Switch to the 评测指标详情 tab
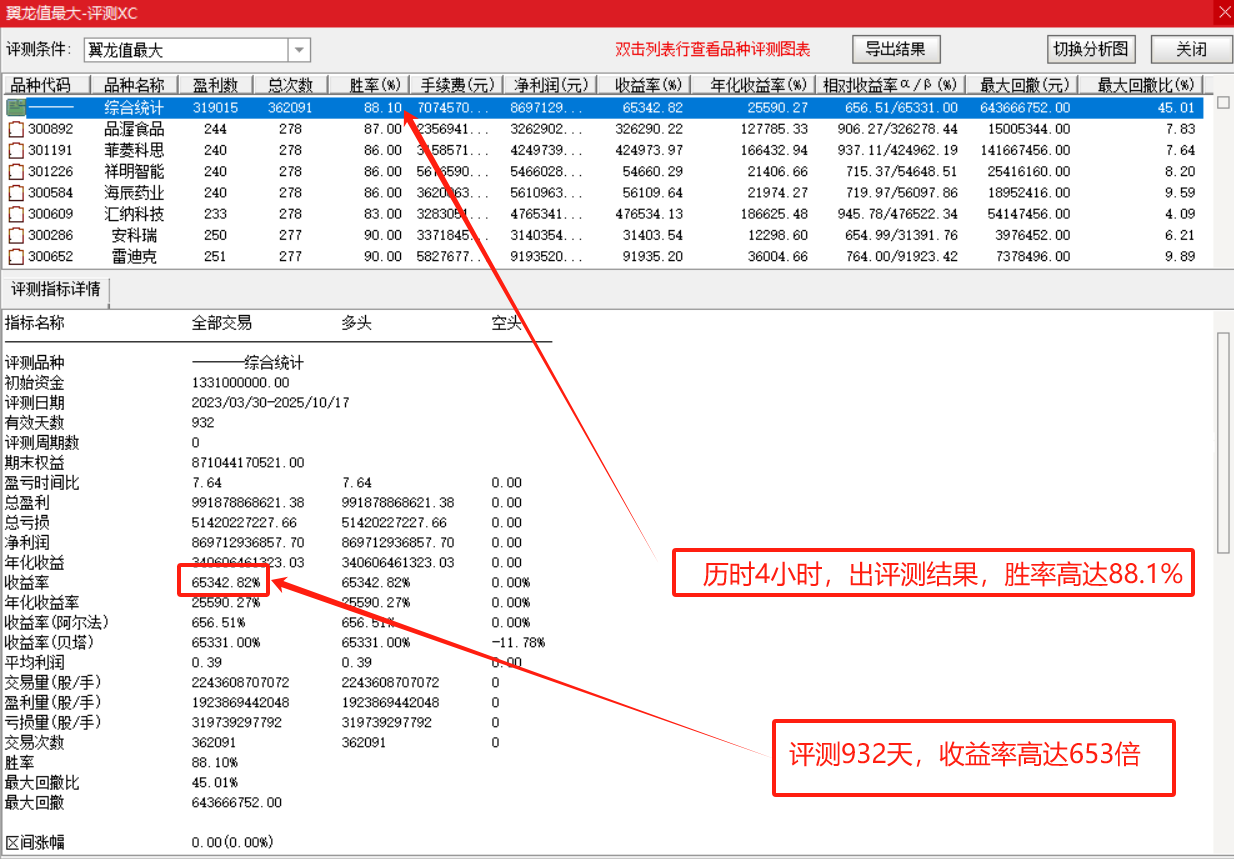Viewport: 1234px width, 859px height. 57,291
